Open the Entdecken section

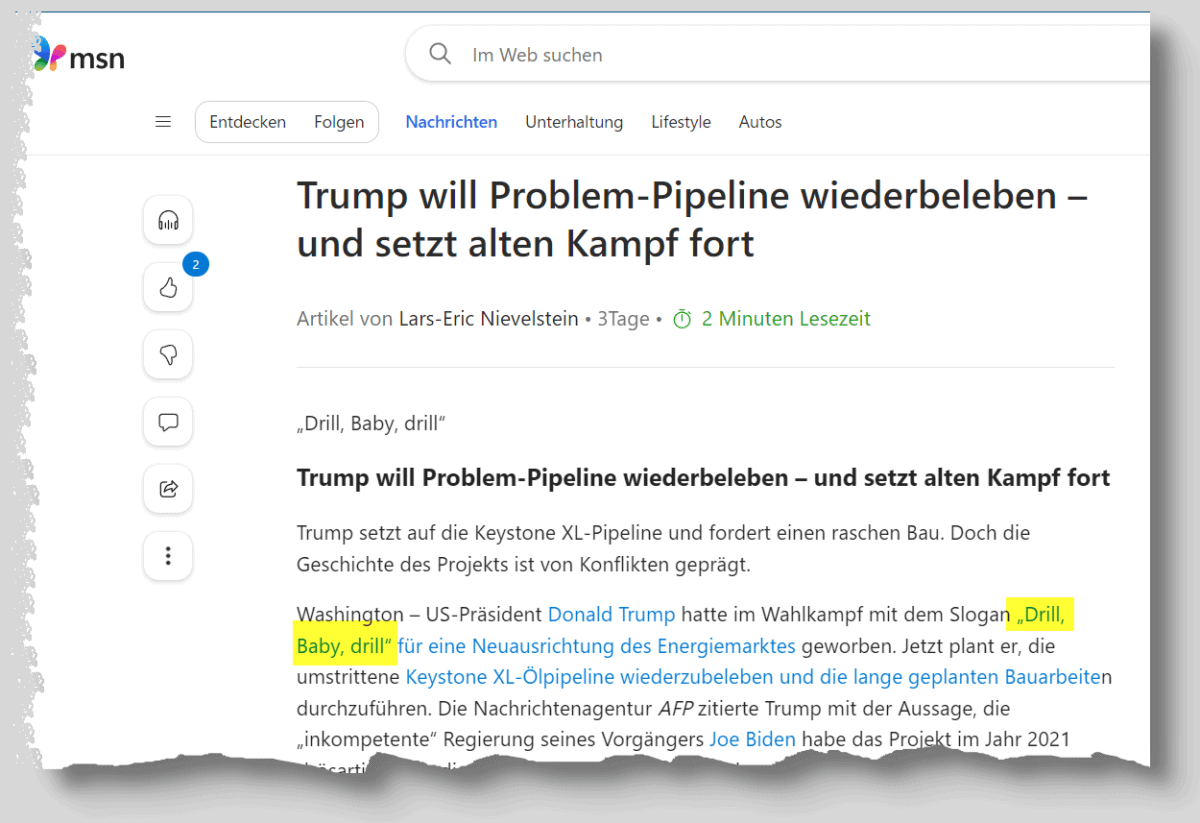click(x=247, y=121)
